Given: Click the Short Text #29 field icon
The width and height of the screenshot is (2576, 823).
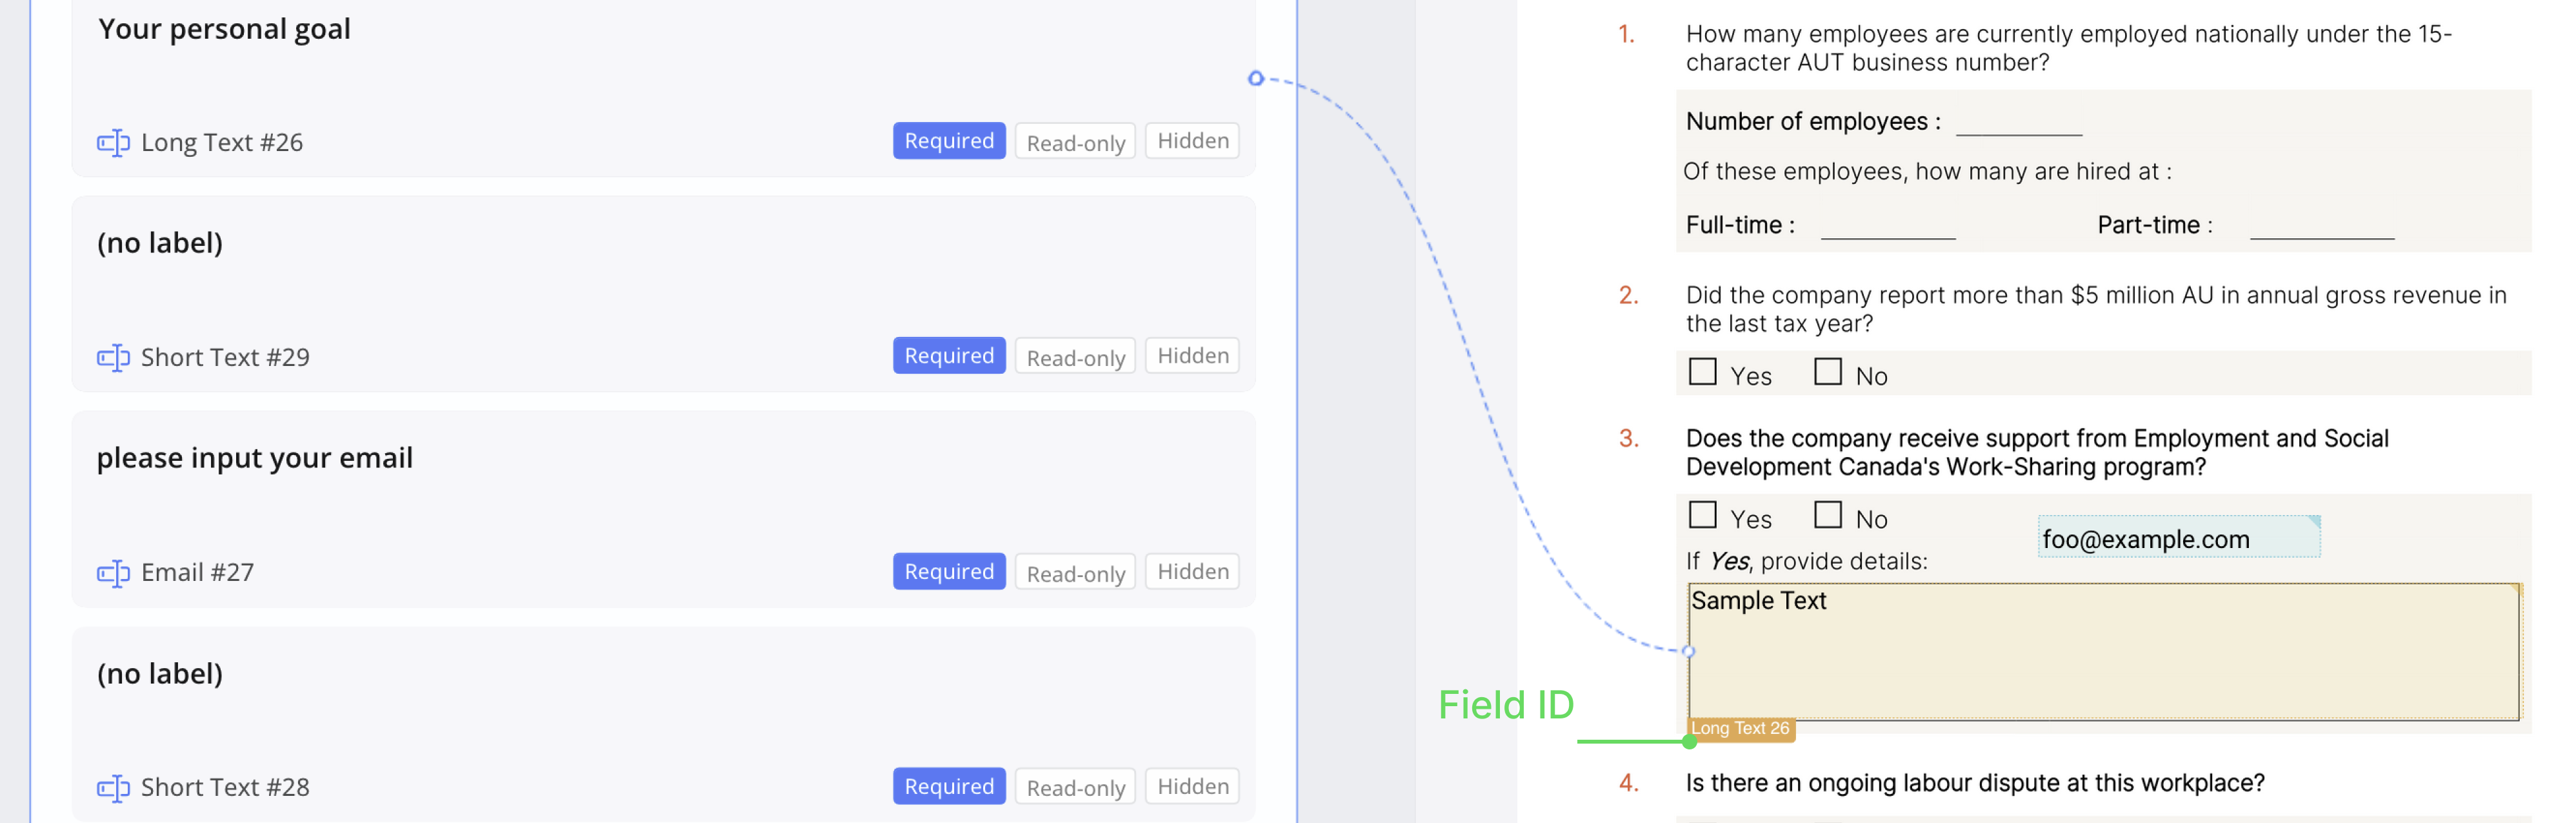Looking at the screenshot, I should click(x=113, y=358).
